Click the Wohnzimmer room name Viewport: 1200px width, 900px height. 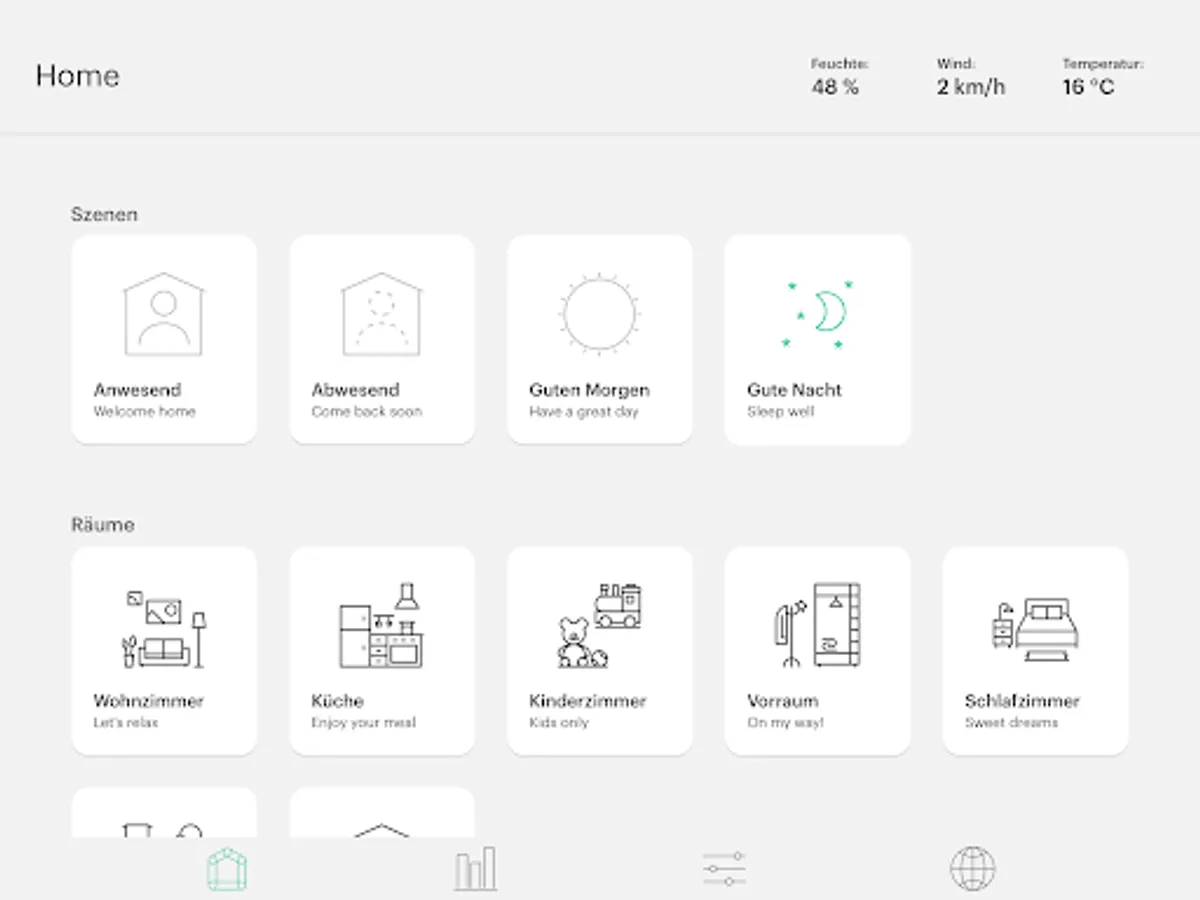148,701
